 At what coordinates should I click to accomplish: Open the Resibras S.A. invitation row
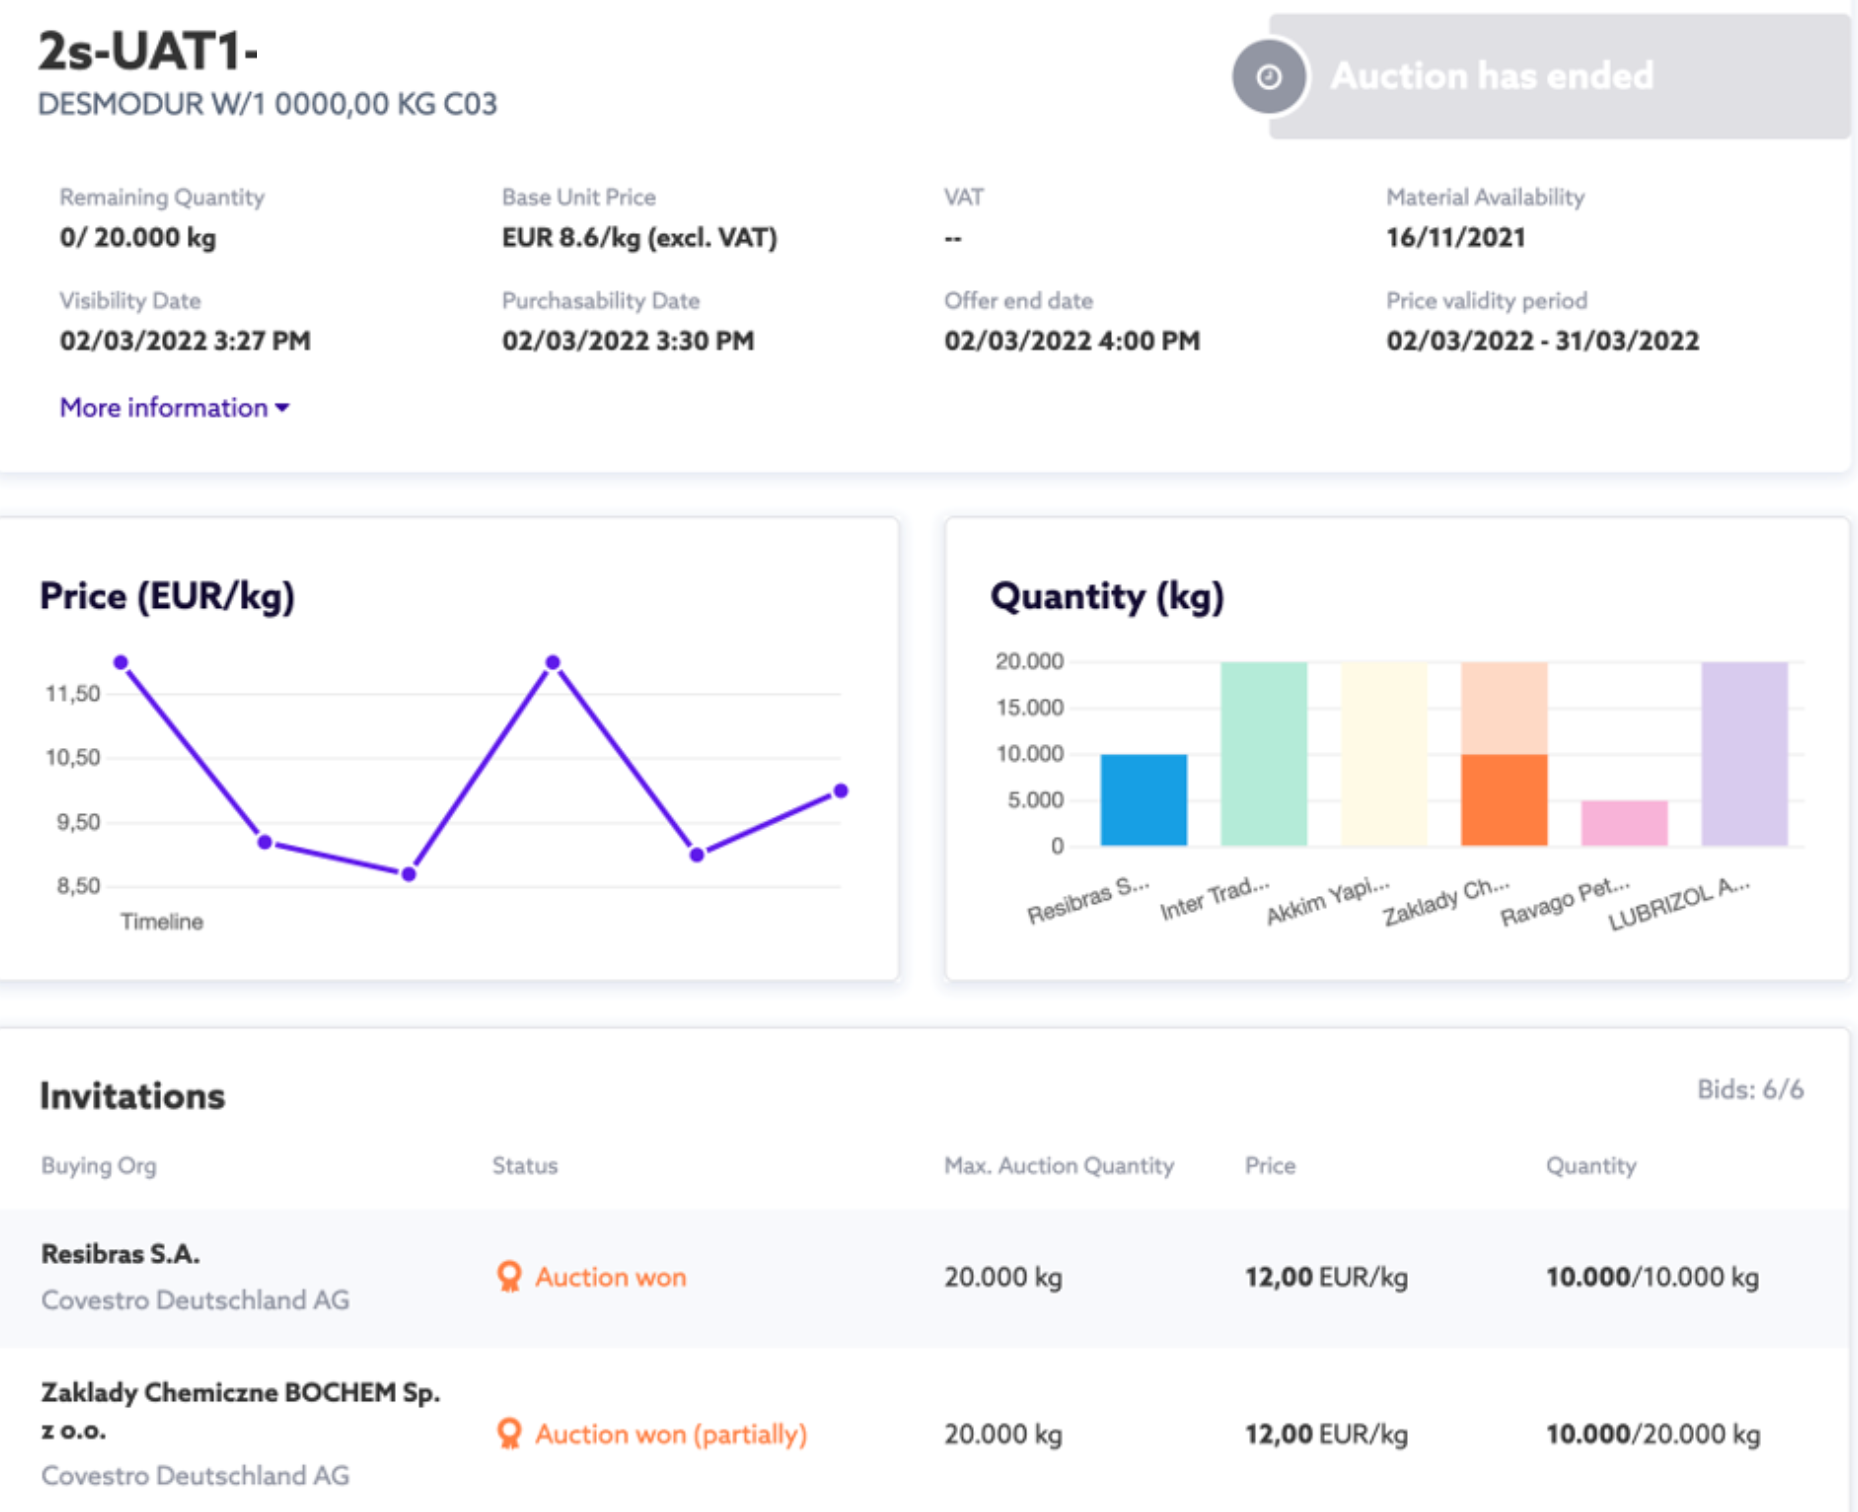tap(924, 1277)
